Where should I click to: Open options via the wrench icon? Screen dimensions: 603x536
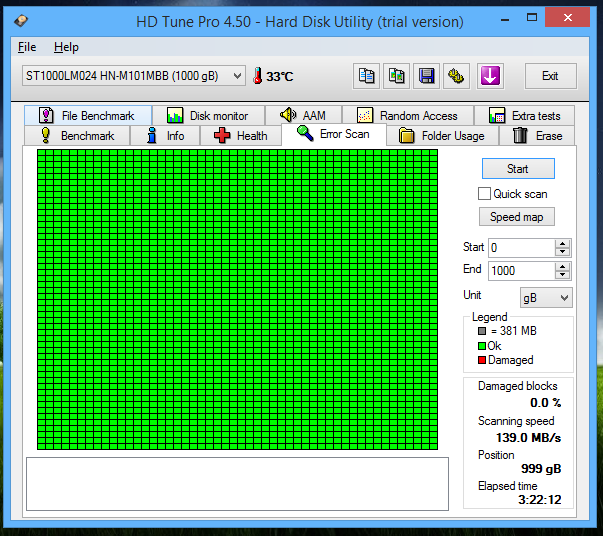point(457,76)
